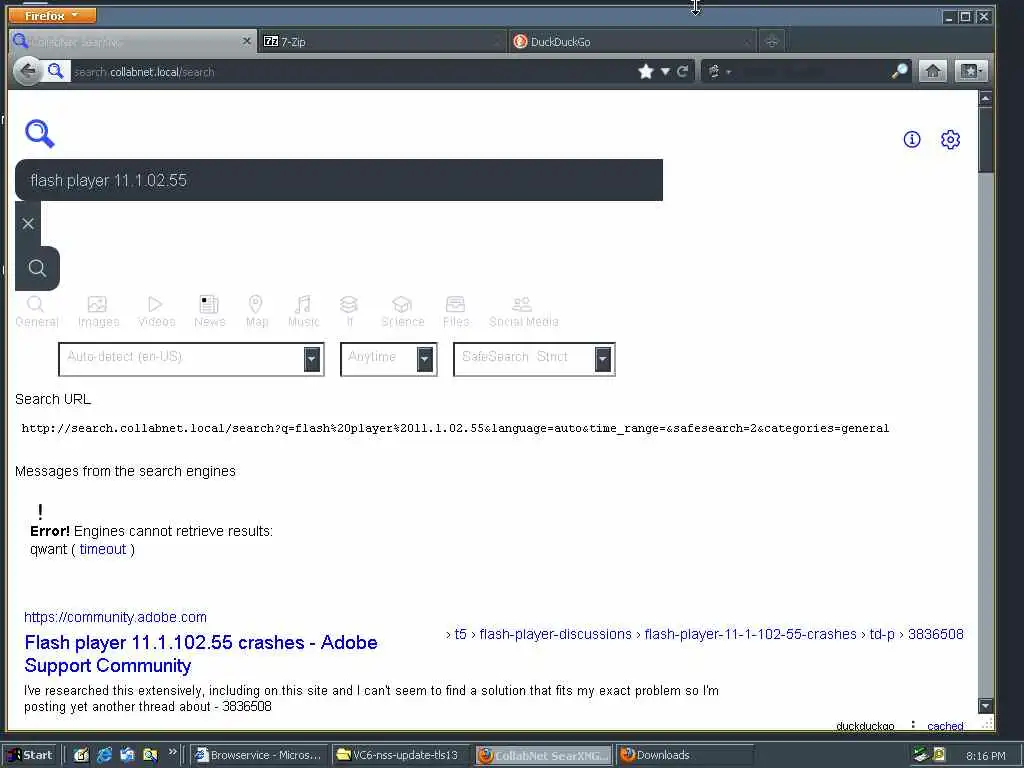Image resolution: width=1024 pixels, height=768 pixels.
Task: Open the search engine selector dropdown
Action: click(719, 72)
